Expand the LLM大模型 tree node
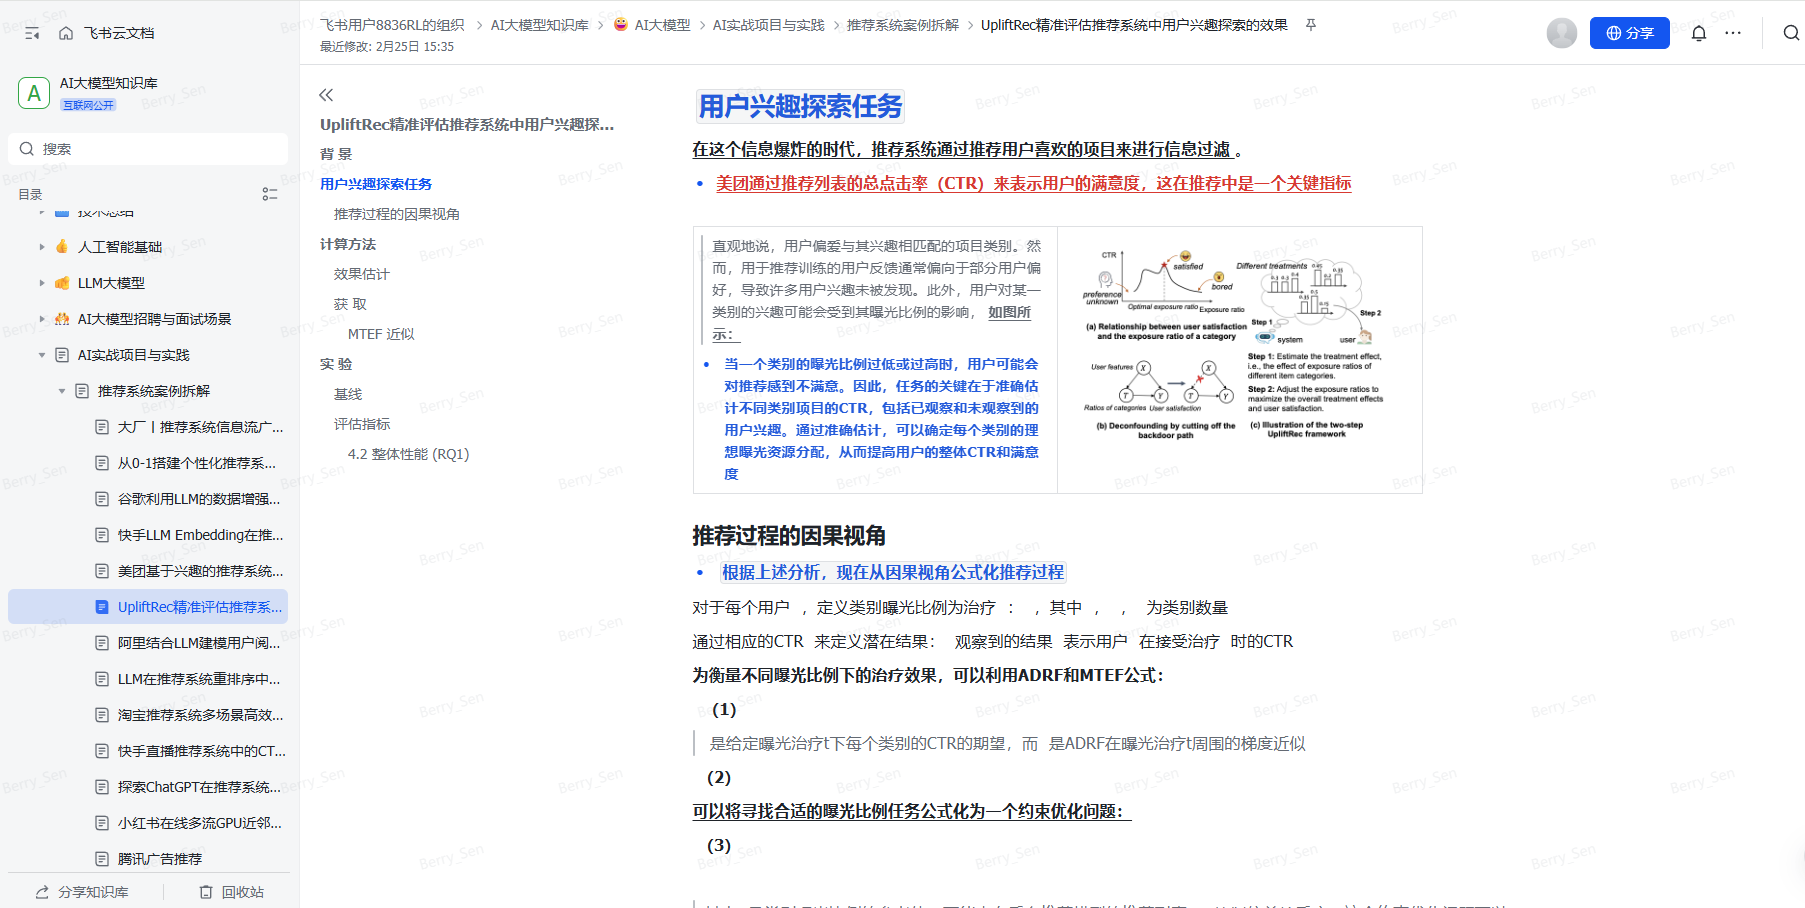The width and height of the screenshot is (1805, 908). [42, 283]
